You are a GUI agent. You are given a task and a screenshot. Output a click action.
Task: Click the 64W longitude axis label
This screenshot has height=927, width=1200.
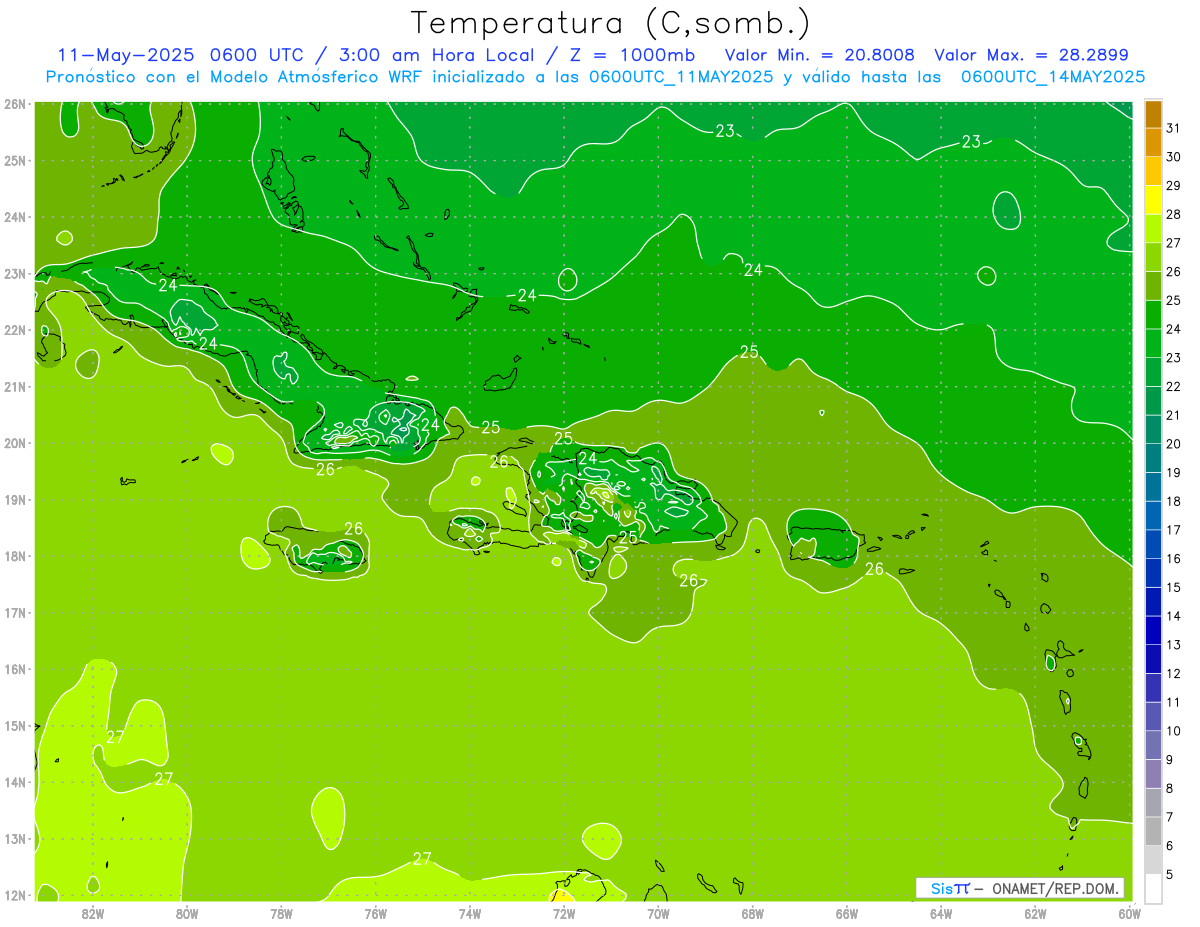point(941,913)
